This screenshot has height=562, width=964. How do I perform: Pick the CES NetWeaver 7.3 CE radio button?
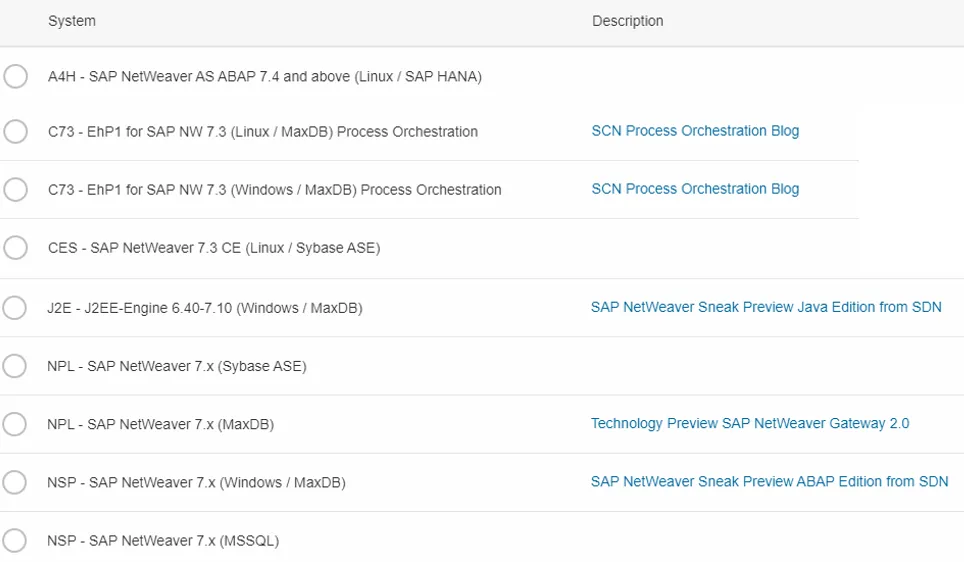click(x=15, y=247)
